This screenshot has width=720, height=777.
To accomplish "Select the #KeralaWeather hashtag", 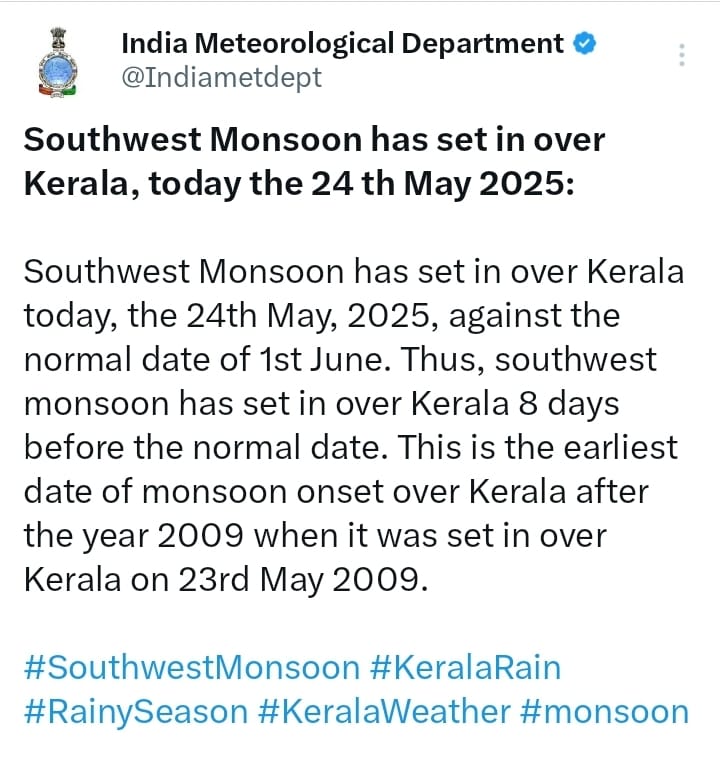I will (x=384, y=712).
